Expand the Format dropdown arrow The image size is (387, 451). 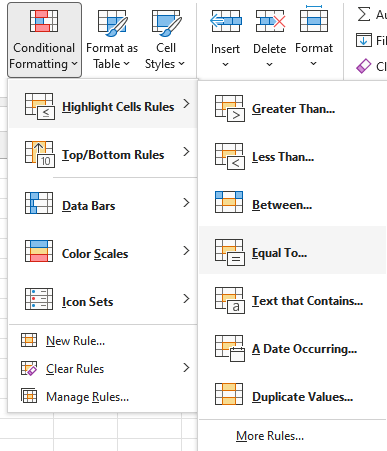point(313,64)
